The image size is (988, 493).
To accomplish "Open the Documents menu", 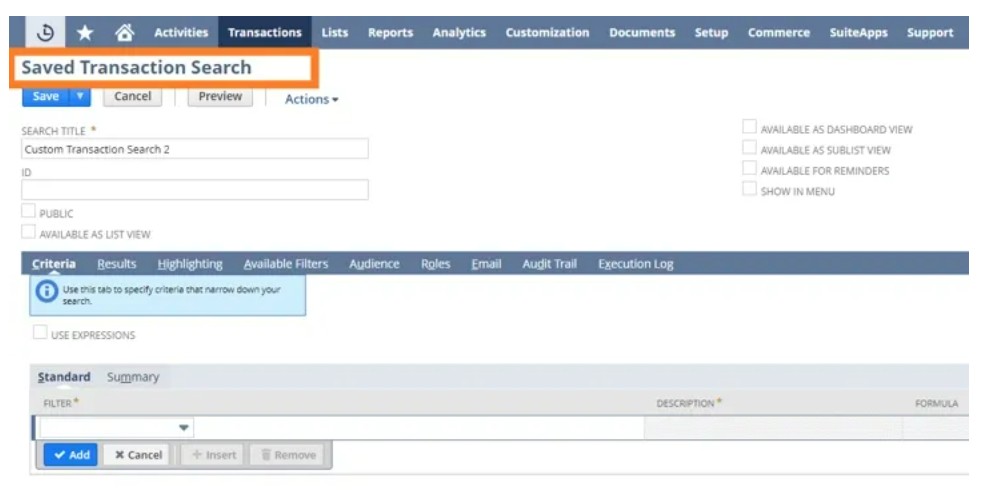I will [642, 33].
